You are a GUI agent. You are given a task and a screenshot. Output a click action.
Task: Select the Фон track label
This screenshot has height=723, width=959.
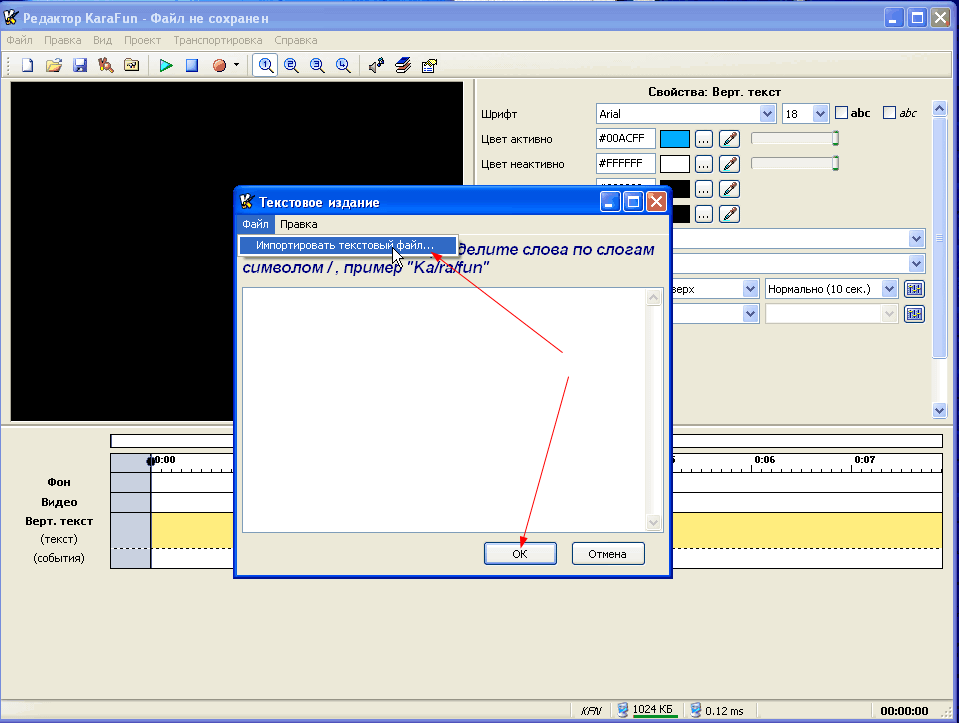(x=59, y=483)
